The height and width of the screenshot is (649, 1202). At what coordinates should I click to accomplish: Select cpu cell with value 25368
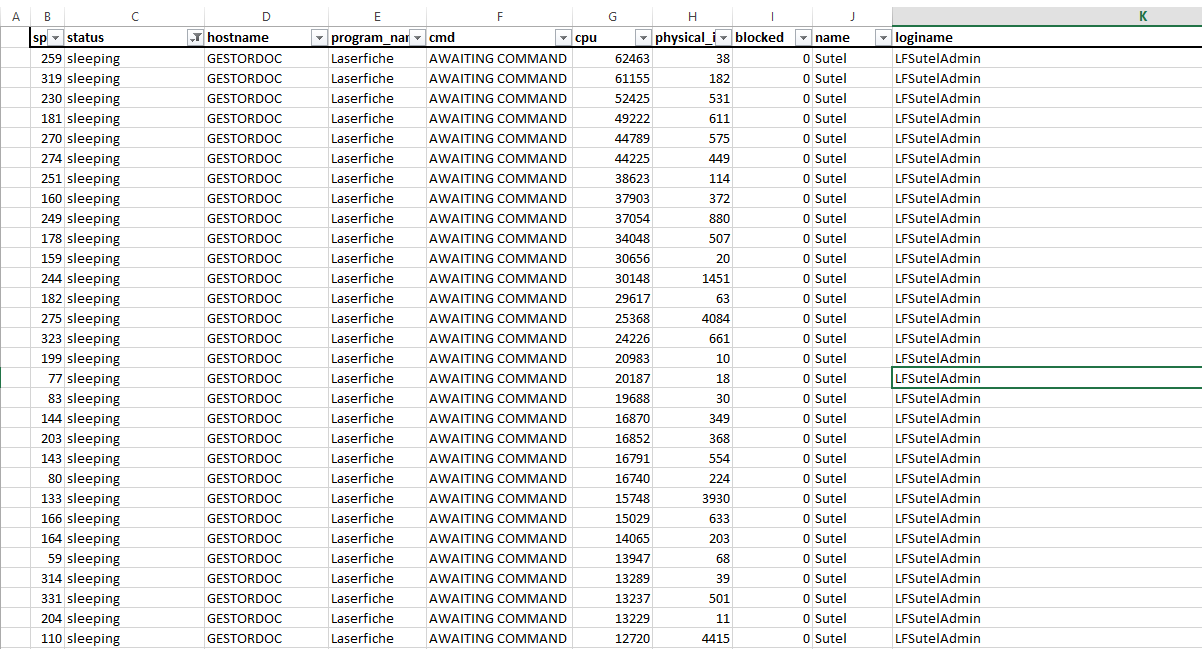[612, 318]
